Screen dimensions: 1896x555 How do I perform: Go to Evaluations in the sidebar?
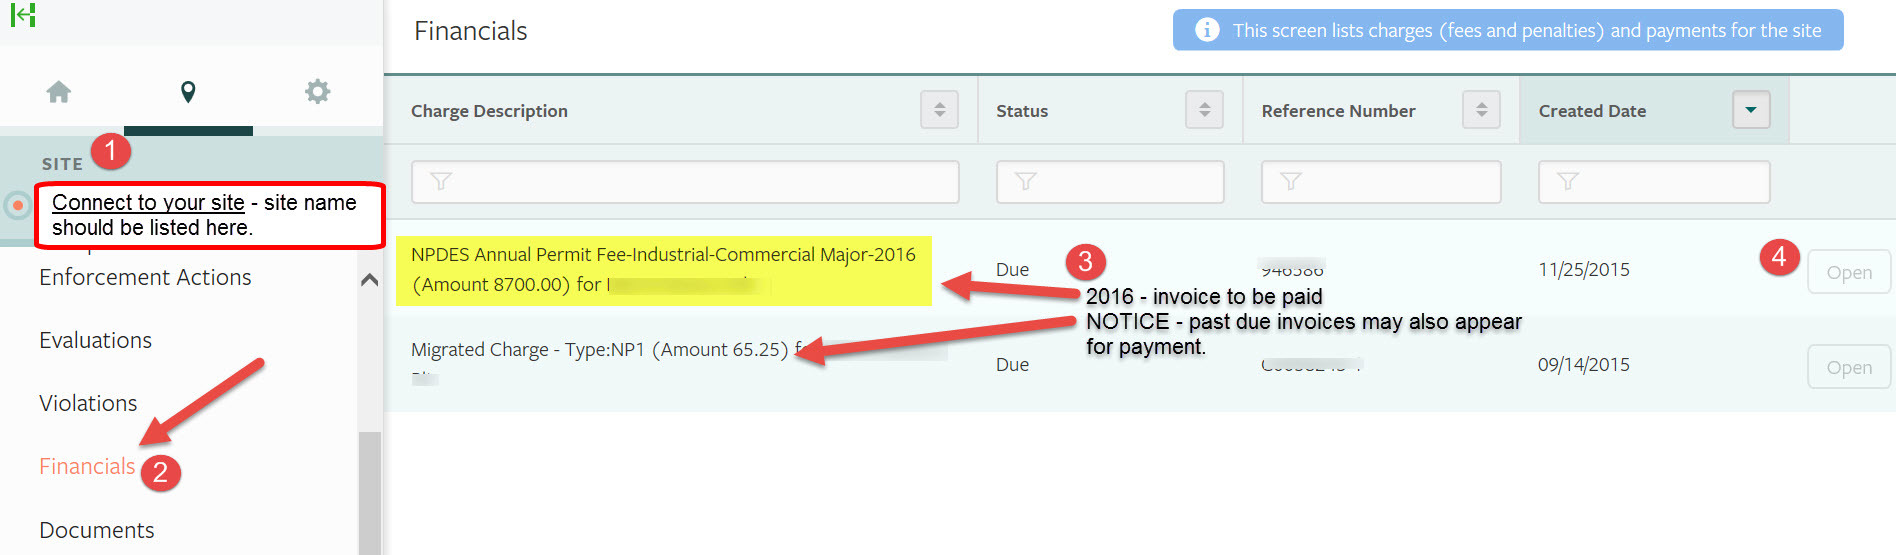(x=96, y=340)
